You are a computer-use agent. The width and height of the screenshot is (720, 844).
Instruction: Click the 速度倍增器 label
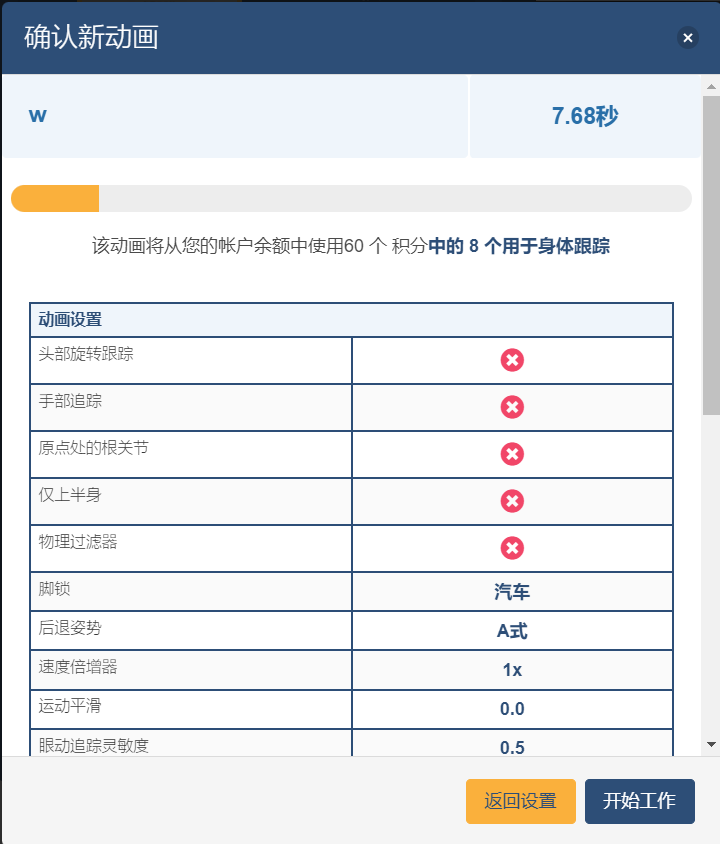click(77, 667)
